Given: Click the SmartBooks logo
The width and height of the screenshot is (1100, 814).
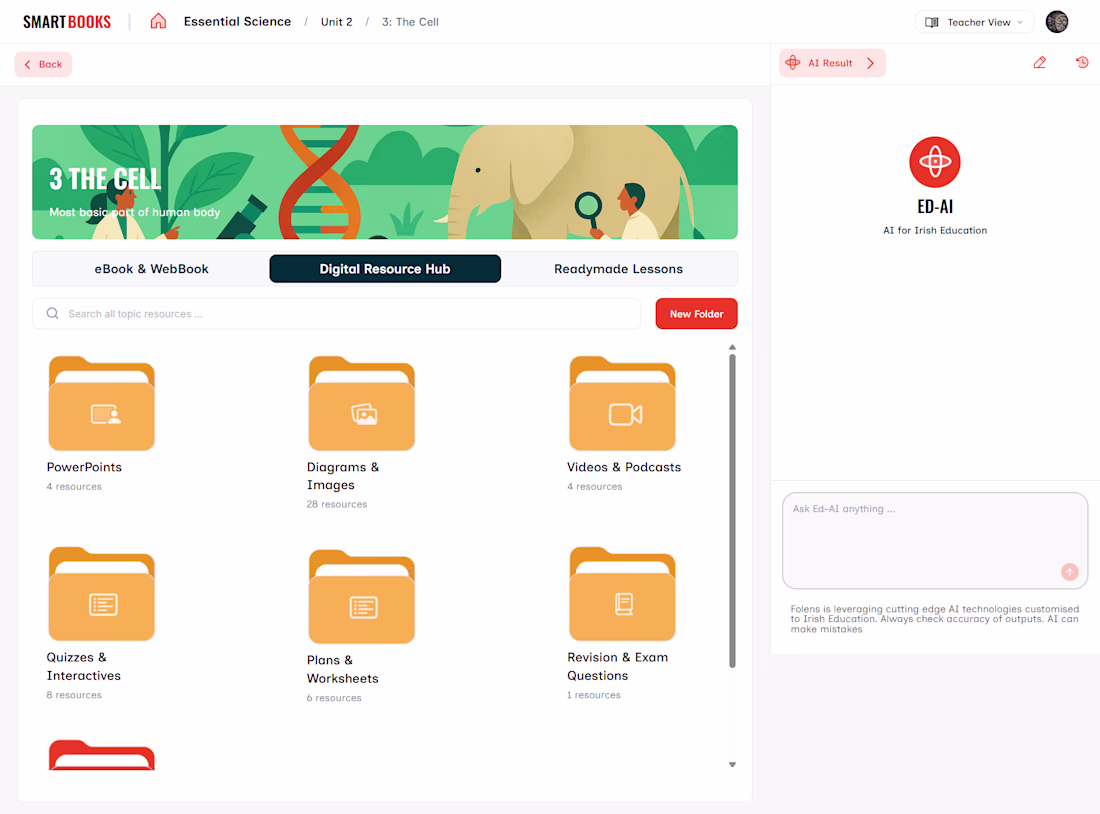Looking at the screenshot, I should (x=67, y=22).
